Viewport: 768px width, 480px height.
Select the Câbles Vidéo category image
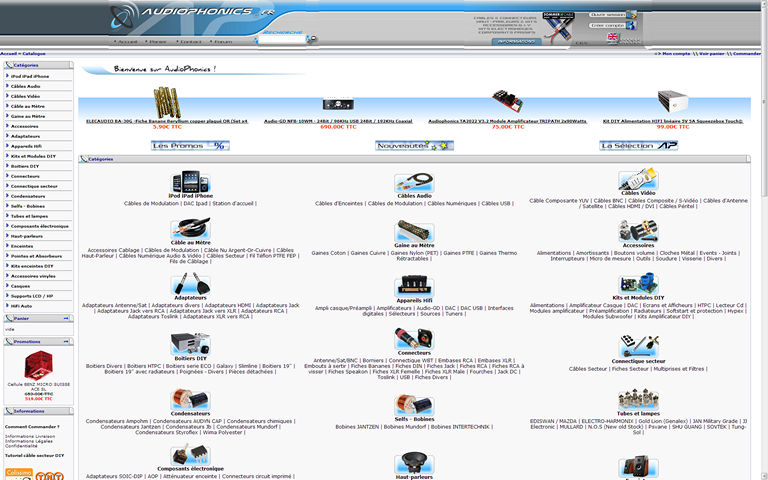pyautogui.click(x=638, y=181)
